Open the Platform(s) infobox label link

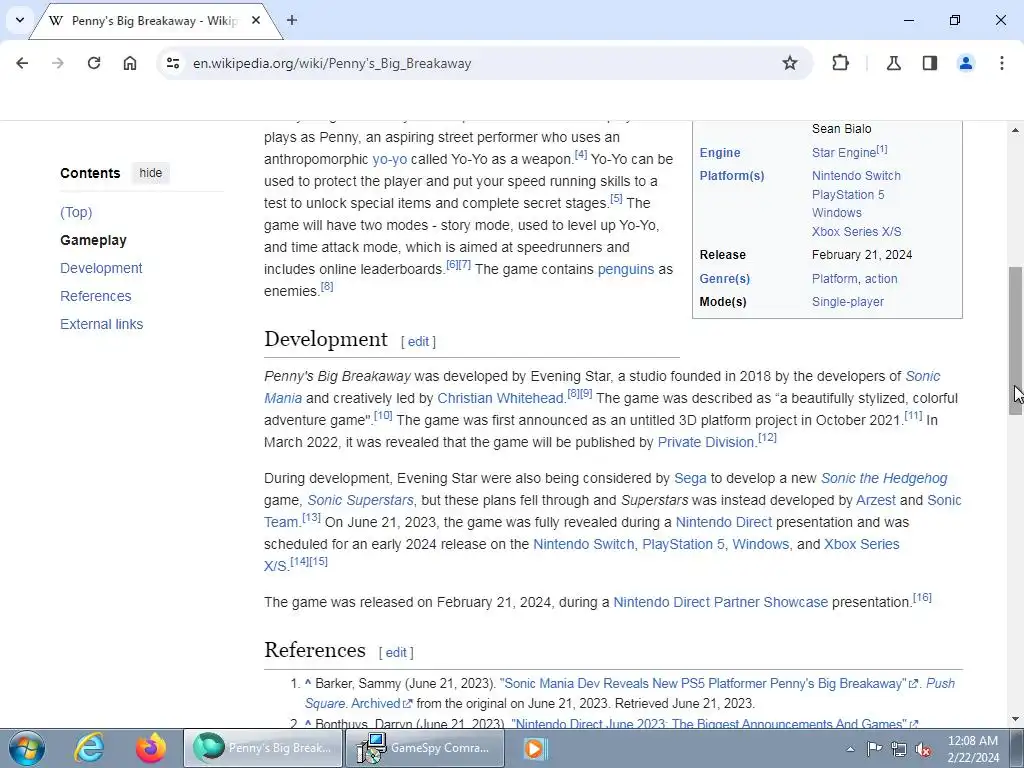click(731, 176)
